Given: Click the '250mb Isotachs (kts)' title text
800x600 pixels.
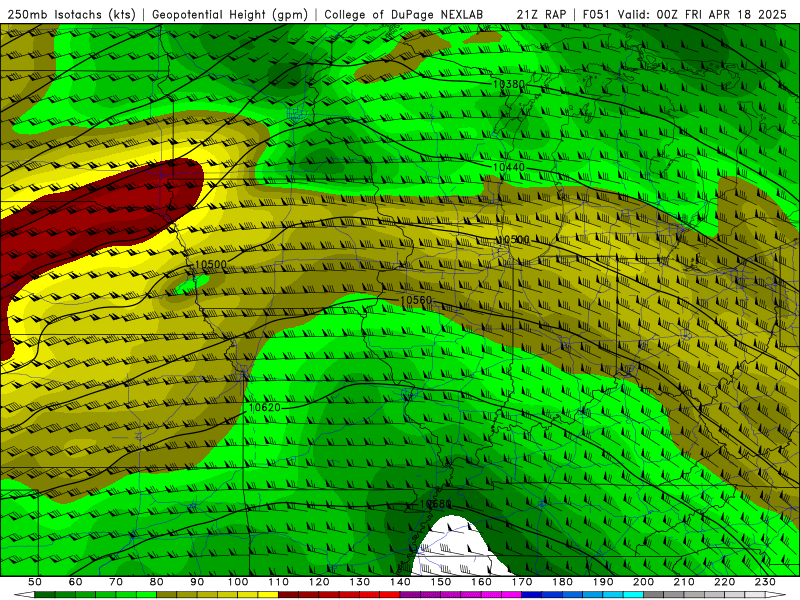Looking at the screenshot, I should click(71, 15).
